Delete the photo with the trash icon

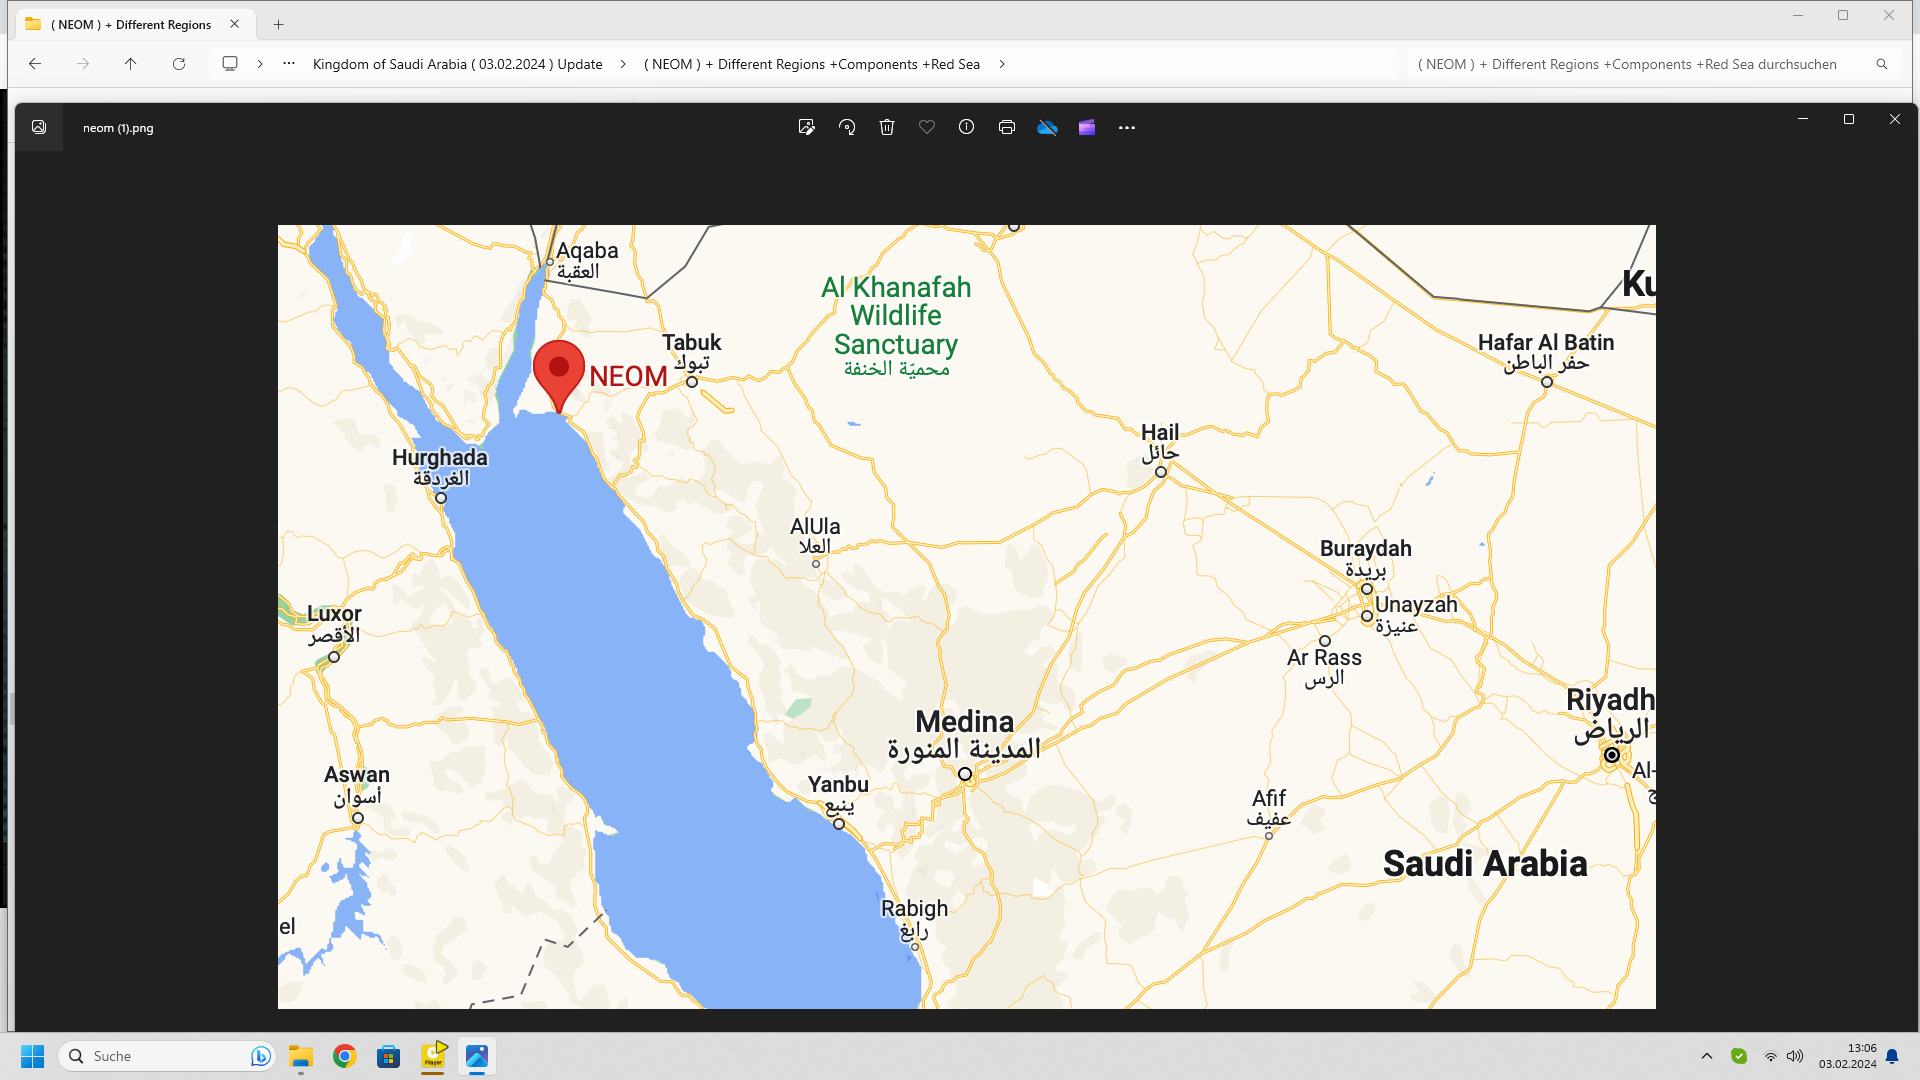click(887, 127)
